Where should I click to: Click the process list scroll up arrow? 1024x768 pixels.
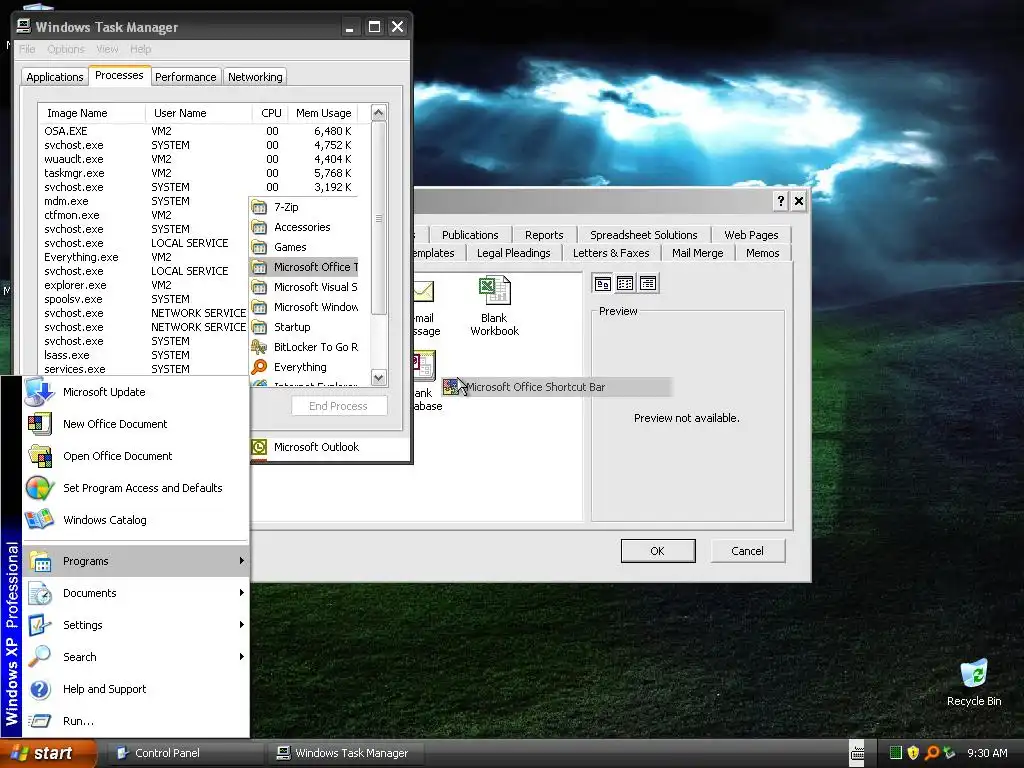pyautogui.click(x=379, y=113)
